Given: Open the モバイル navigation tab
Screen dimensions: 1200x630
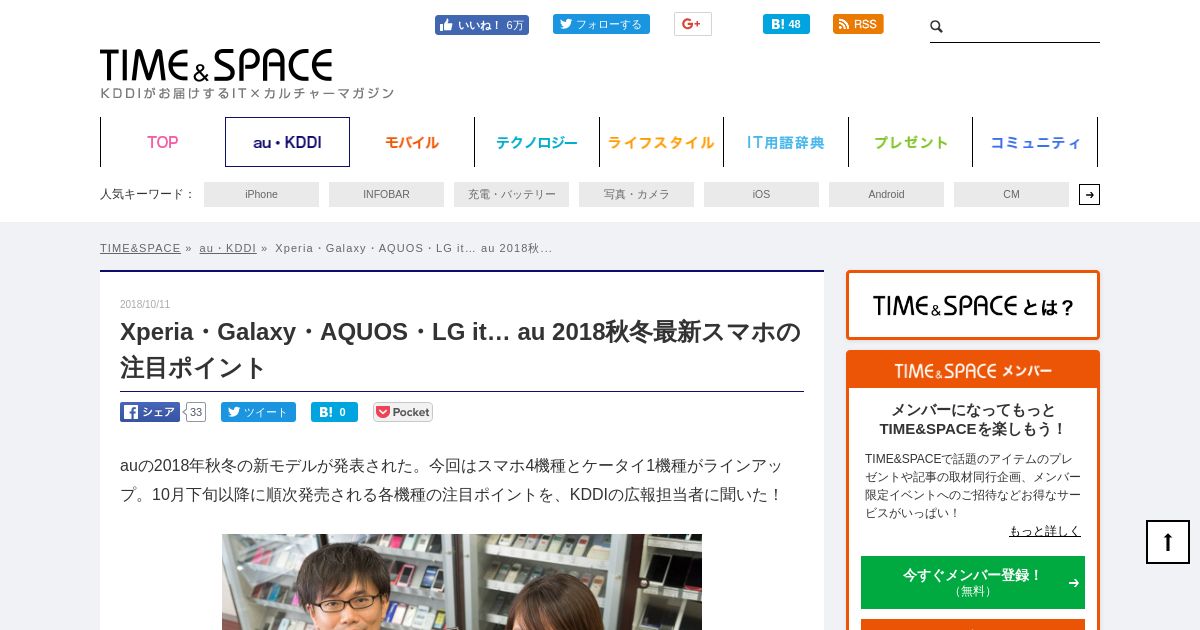Looking at the screenshot, I should click(x=412, y=142).
